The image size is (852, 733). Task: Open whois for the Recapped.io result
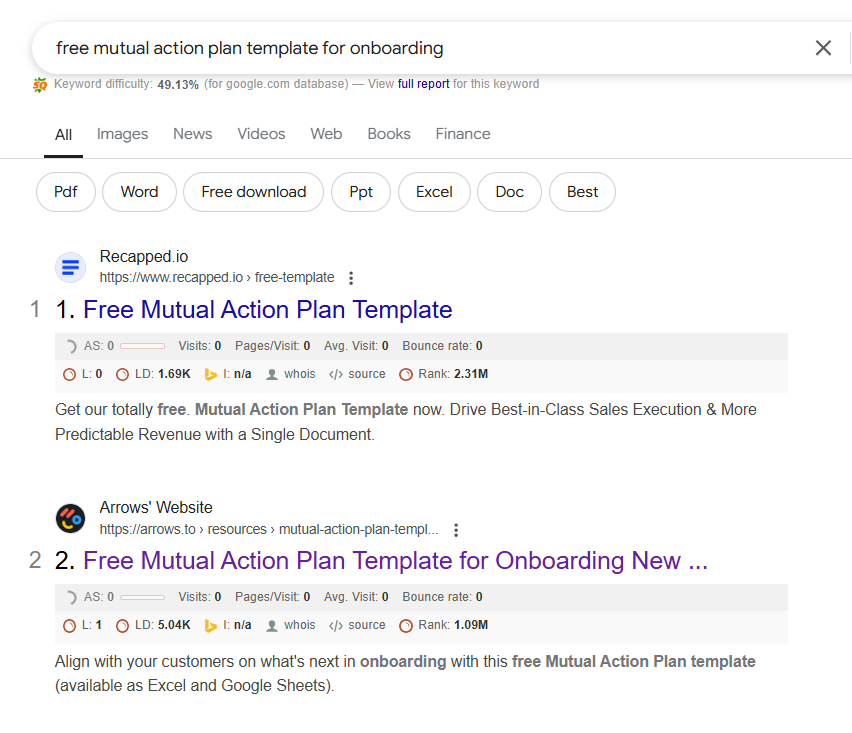point(299,374)
